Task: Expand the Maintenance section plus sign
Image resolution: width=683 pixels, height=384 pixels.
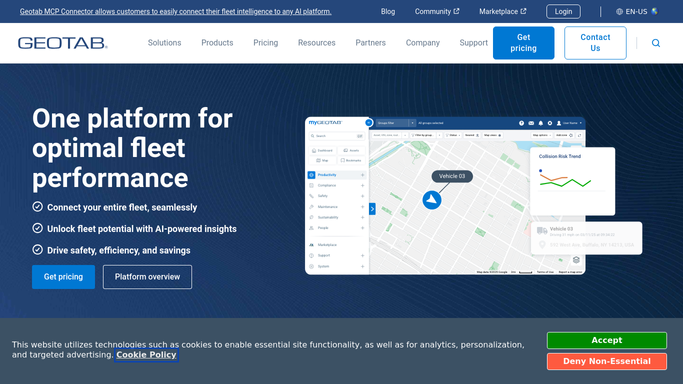Action: [x=362, y=207]
